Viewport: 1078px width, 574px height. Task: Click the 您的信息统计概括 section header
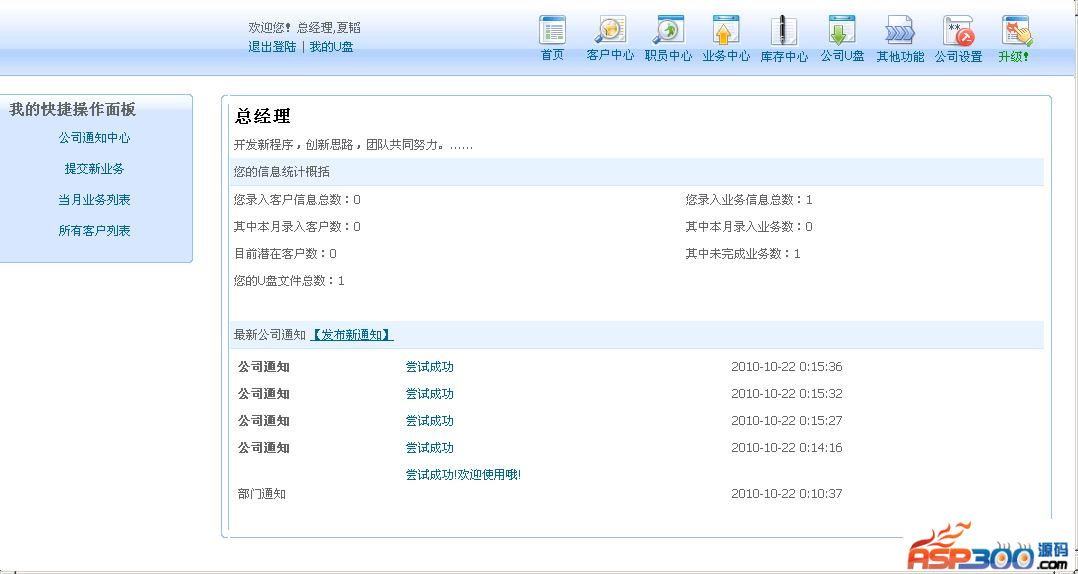tap(282, 172)
